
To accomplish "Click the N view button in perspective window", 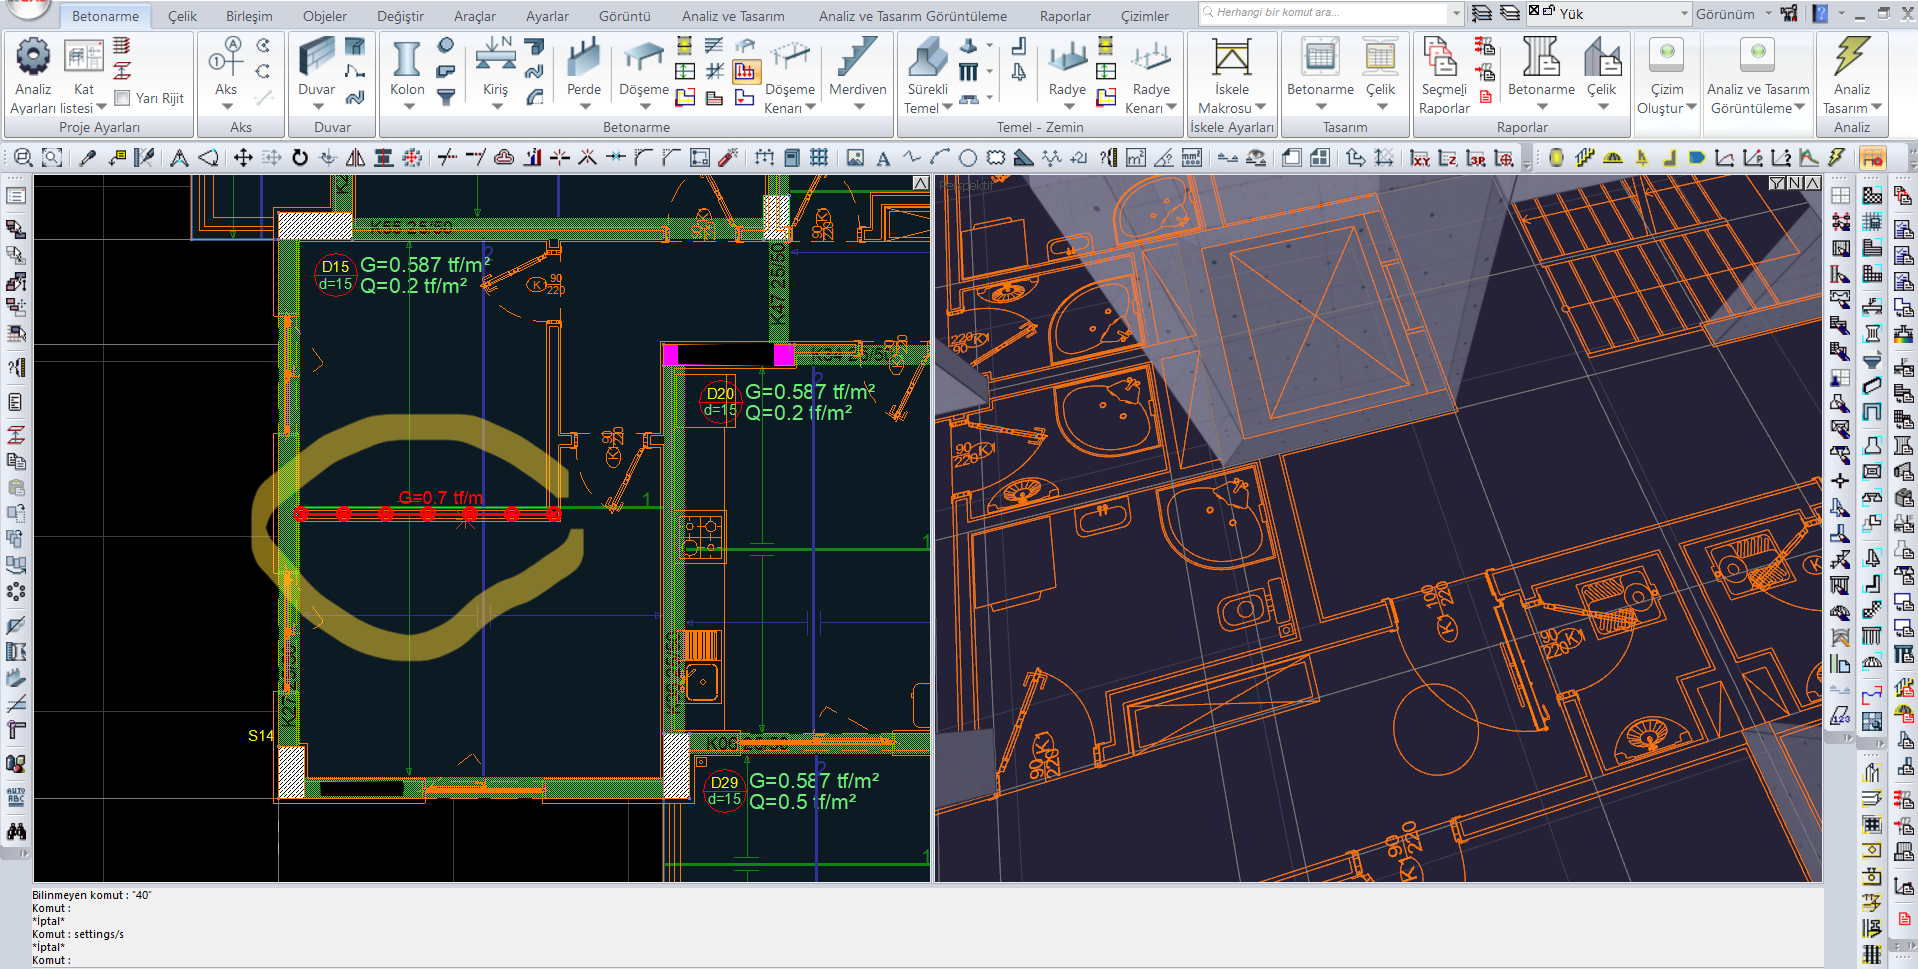I will pos(1794,183).
